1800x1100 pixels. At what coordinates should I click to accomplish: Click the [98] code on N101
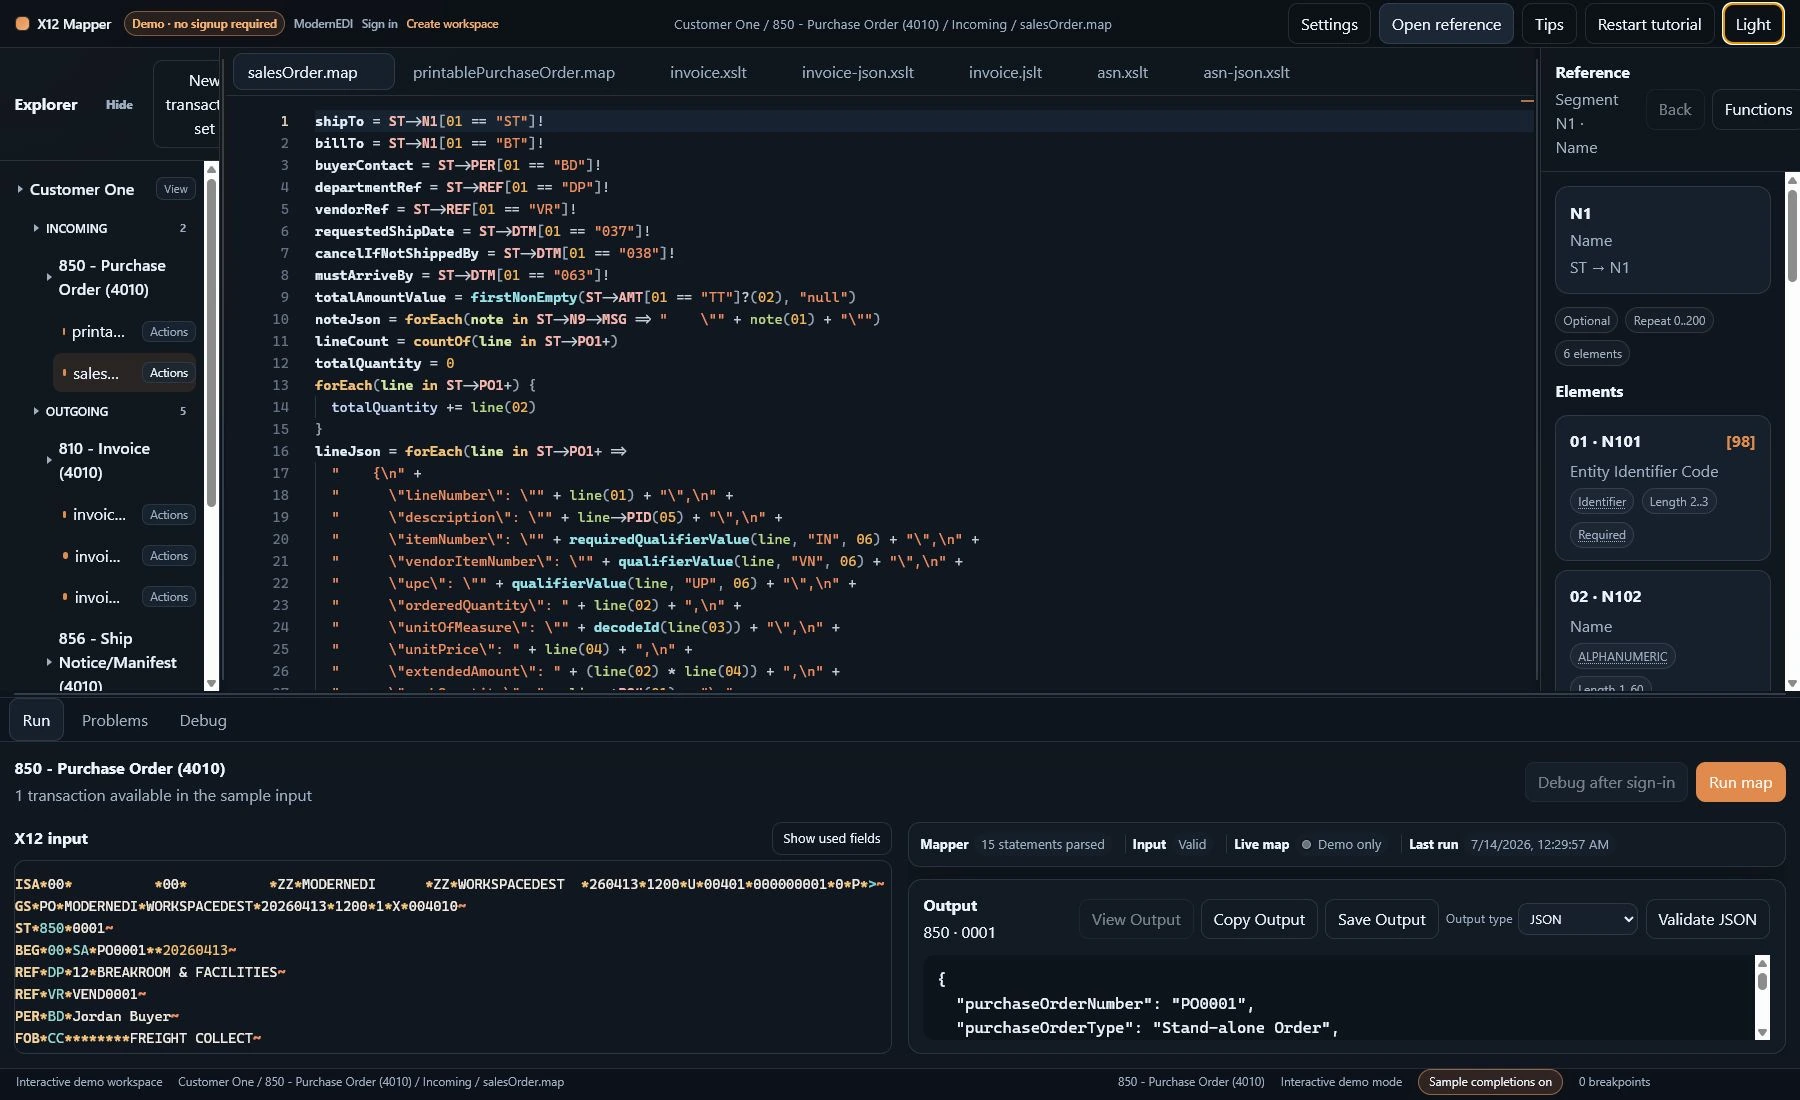click(1740, 441)
